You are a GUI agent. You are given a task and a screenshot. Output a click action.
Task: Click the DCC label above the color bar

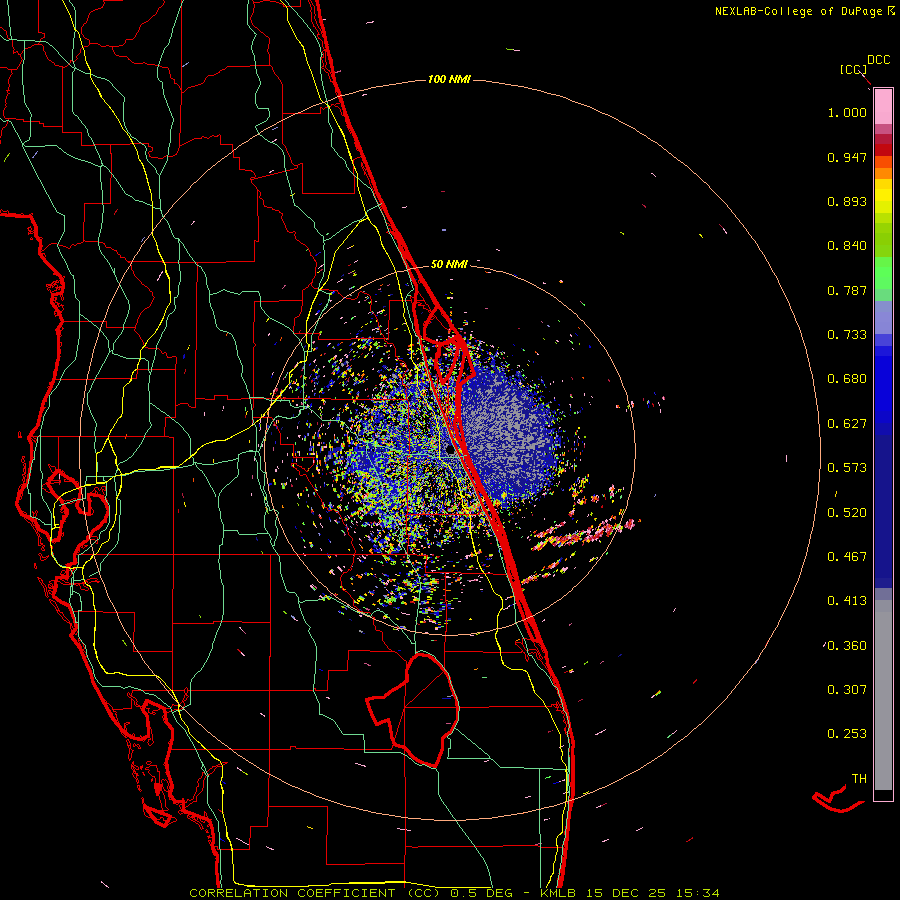878,60
